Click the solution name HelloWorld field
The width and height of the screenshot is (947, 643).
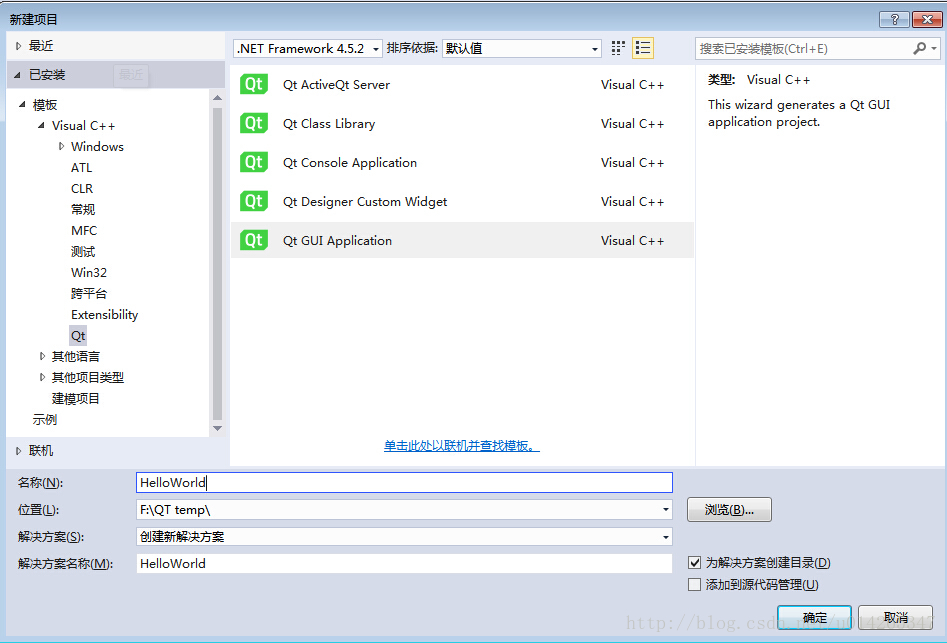click(x=404, y=563)
